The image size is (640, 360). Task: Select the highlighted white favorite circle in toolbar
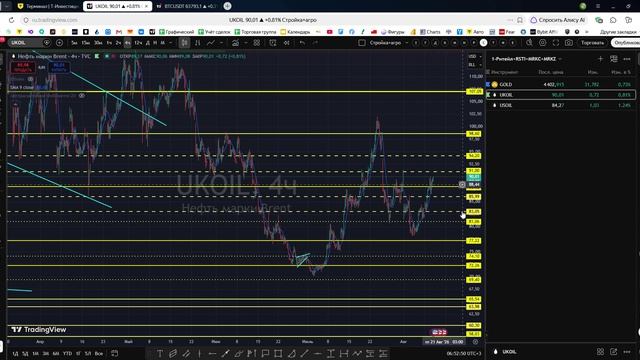[x=483, y=42]
